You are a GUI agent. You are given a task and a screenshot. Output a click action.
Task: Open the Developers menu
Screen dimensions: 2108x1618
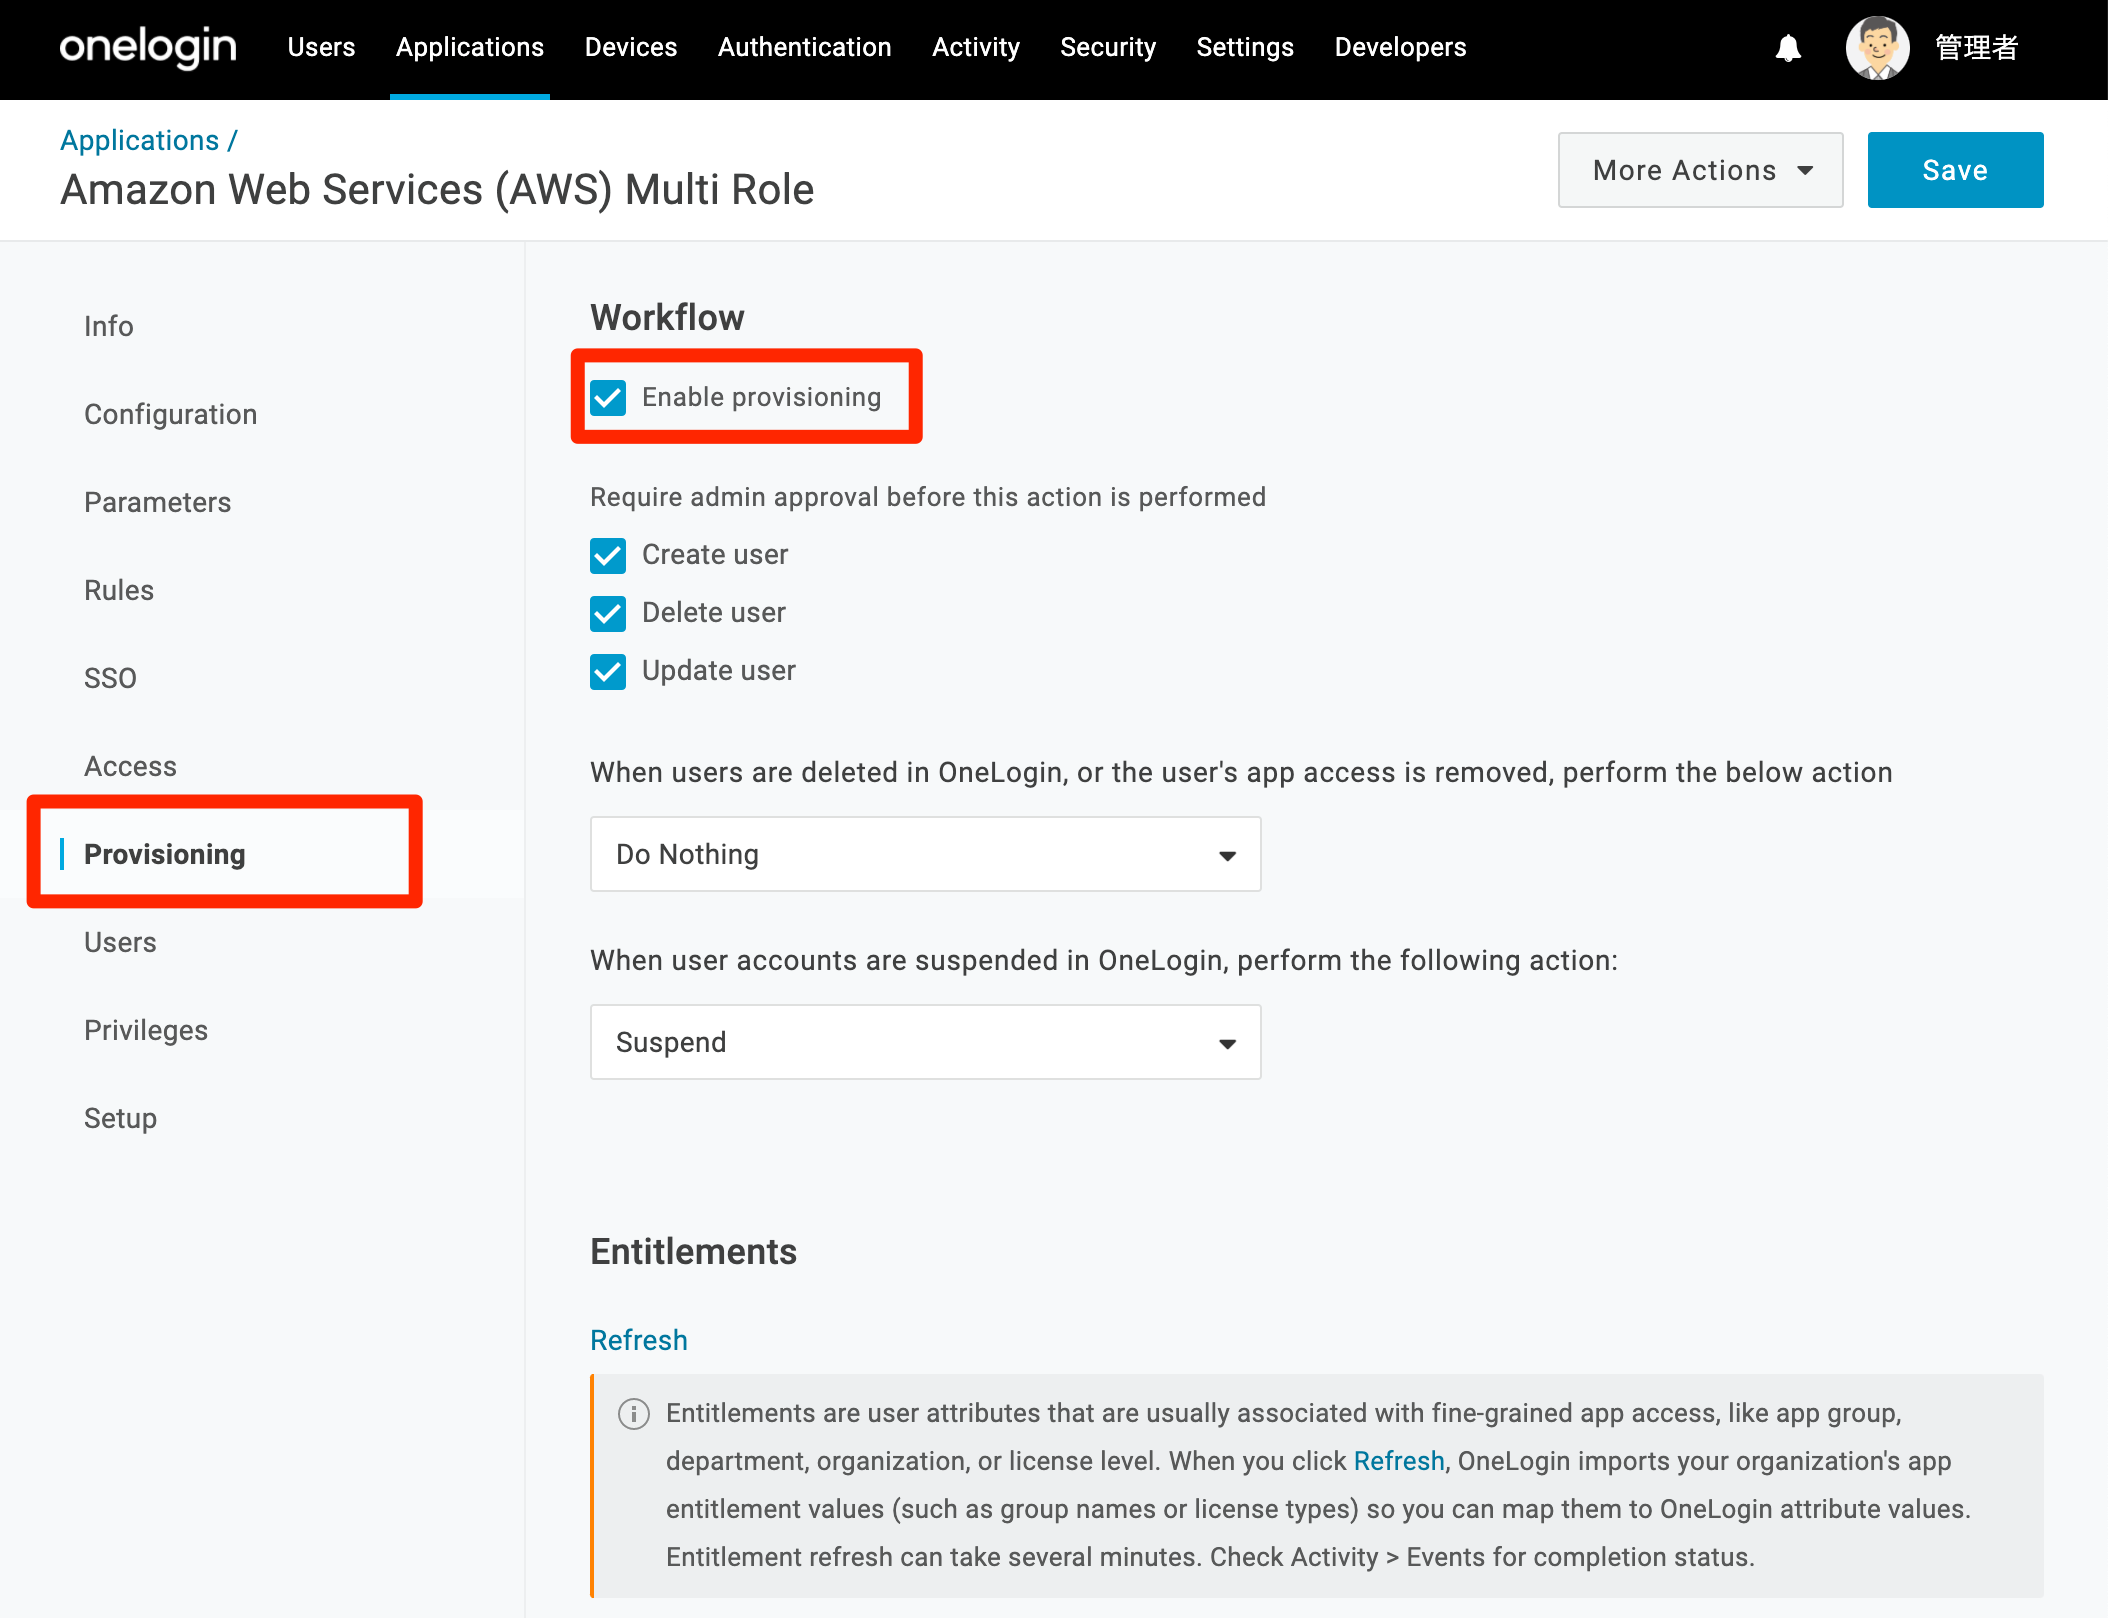pyautogui.click(x=1400, y=47)
